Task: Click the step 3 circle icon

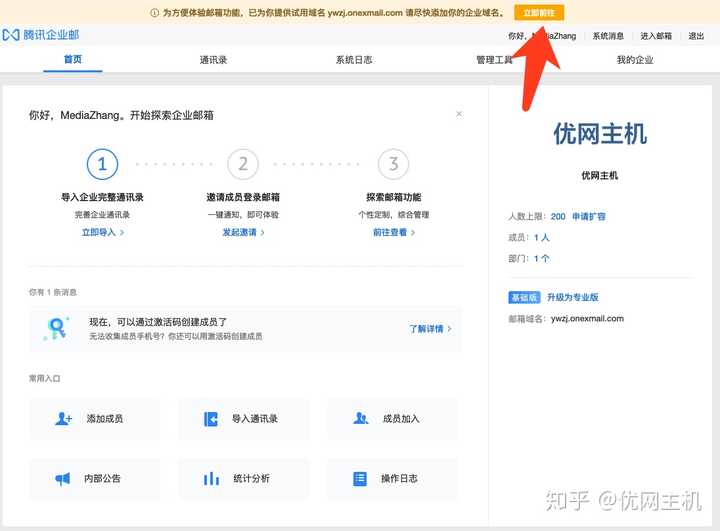Action: click(394, 164)
